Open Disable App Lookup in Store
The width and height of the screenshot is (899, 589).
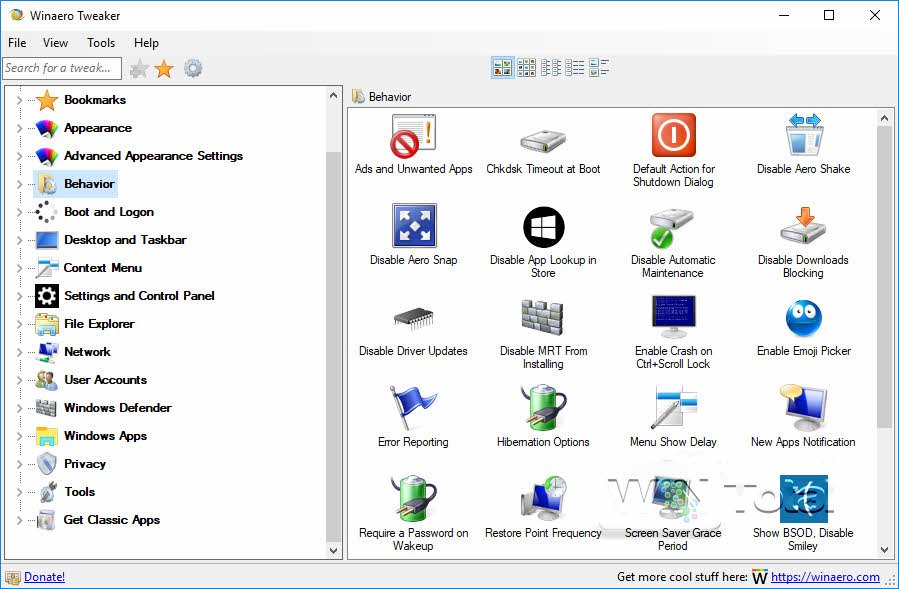point(543,242)
